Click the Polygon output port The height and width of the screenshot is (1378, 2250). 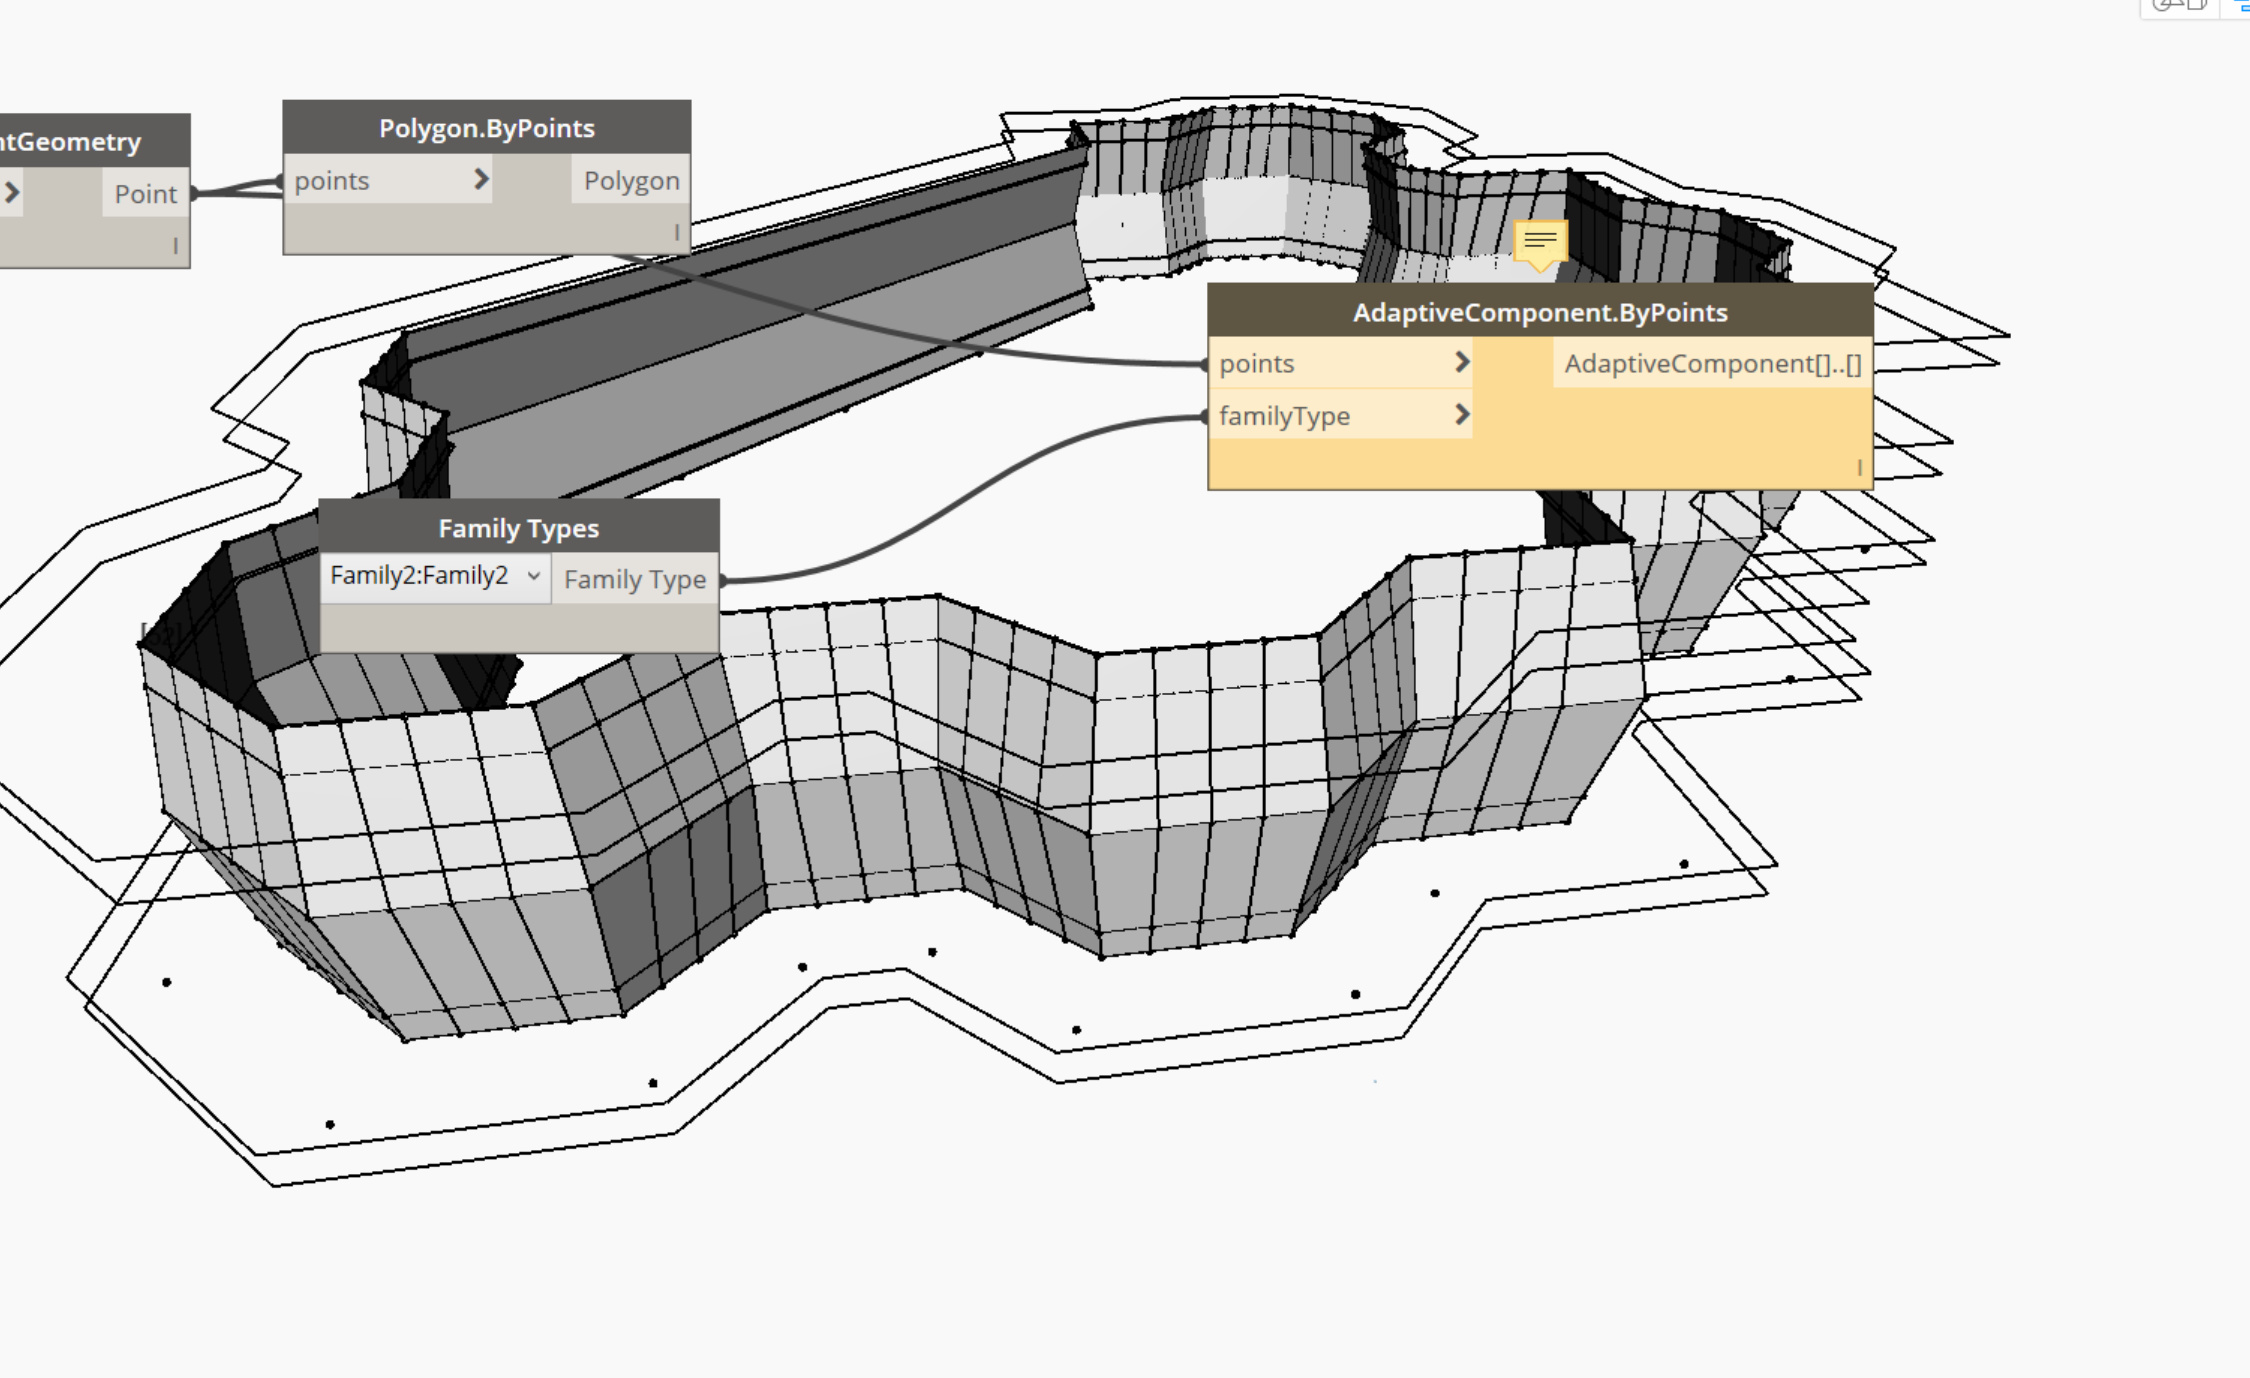pyautogui.click(x=631, y=181)
